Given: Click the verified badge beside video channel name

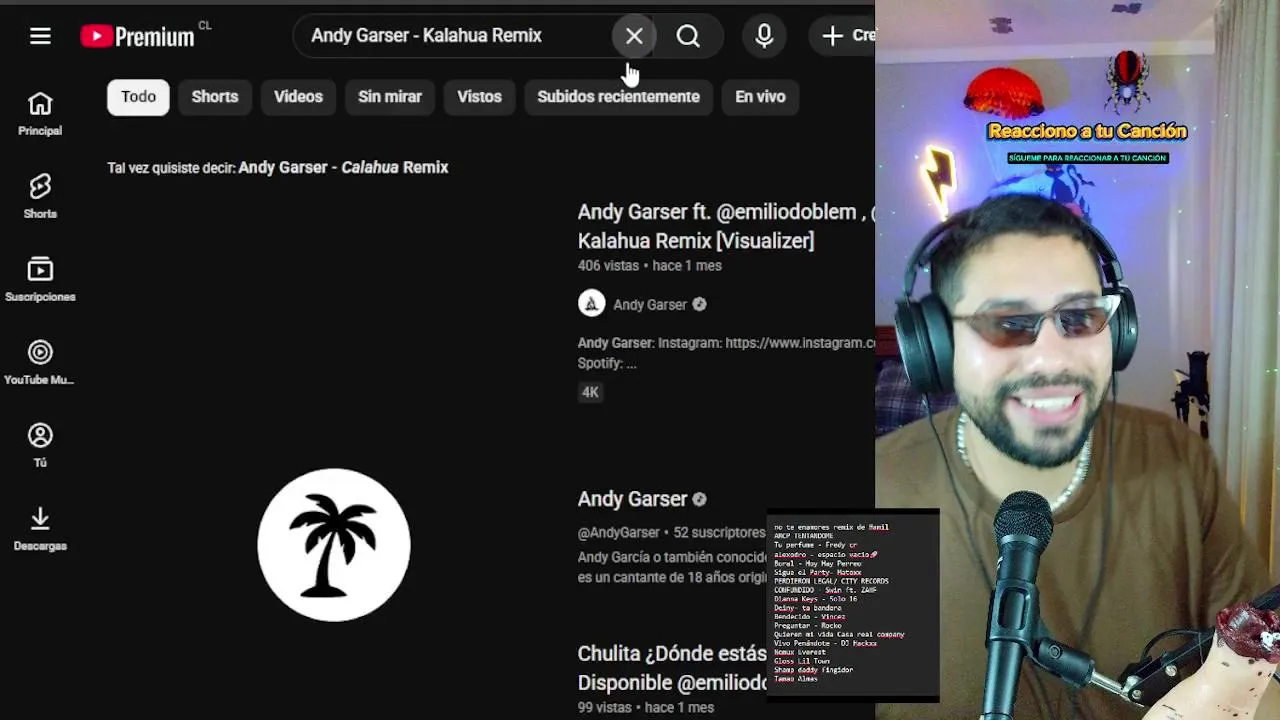Looking at the screenshot, I should pyautogui.click(x=699, y=305).
